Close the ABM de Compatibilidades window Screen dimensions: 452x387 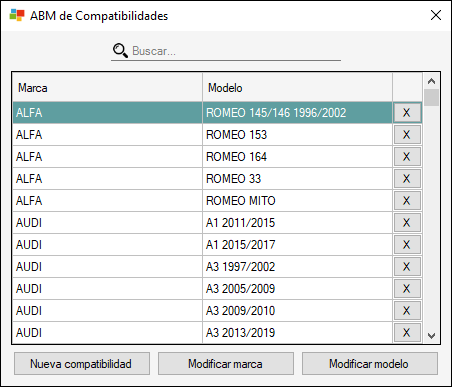[x=436, y=15]
